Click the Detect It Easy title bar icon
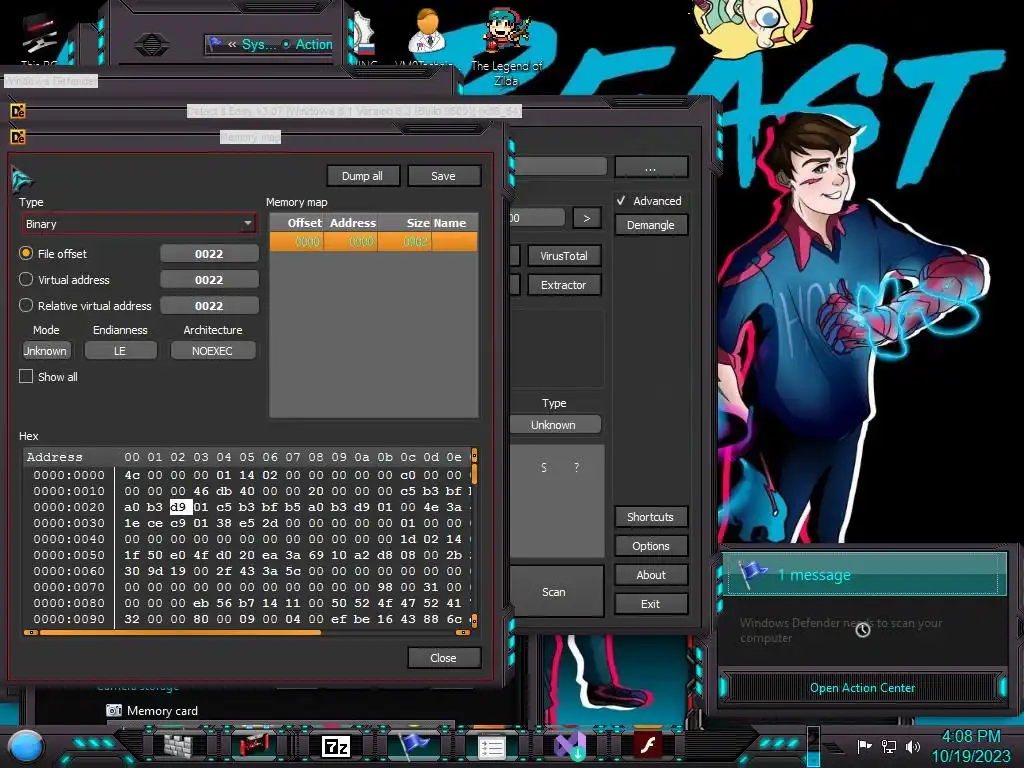Viewport: 1024px width, 768px height. 18,111
